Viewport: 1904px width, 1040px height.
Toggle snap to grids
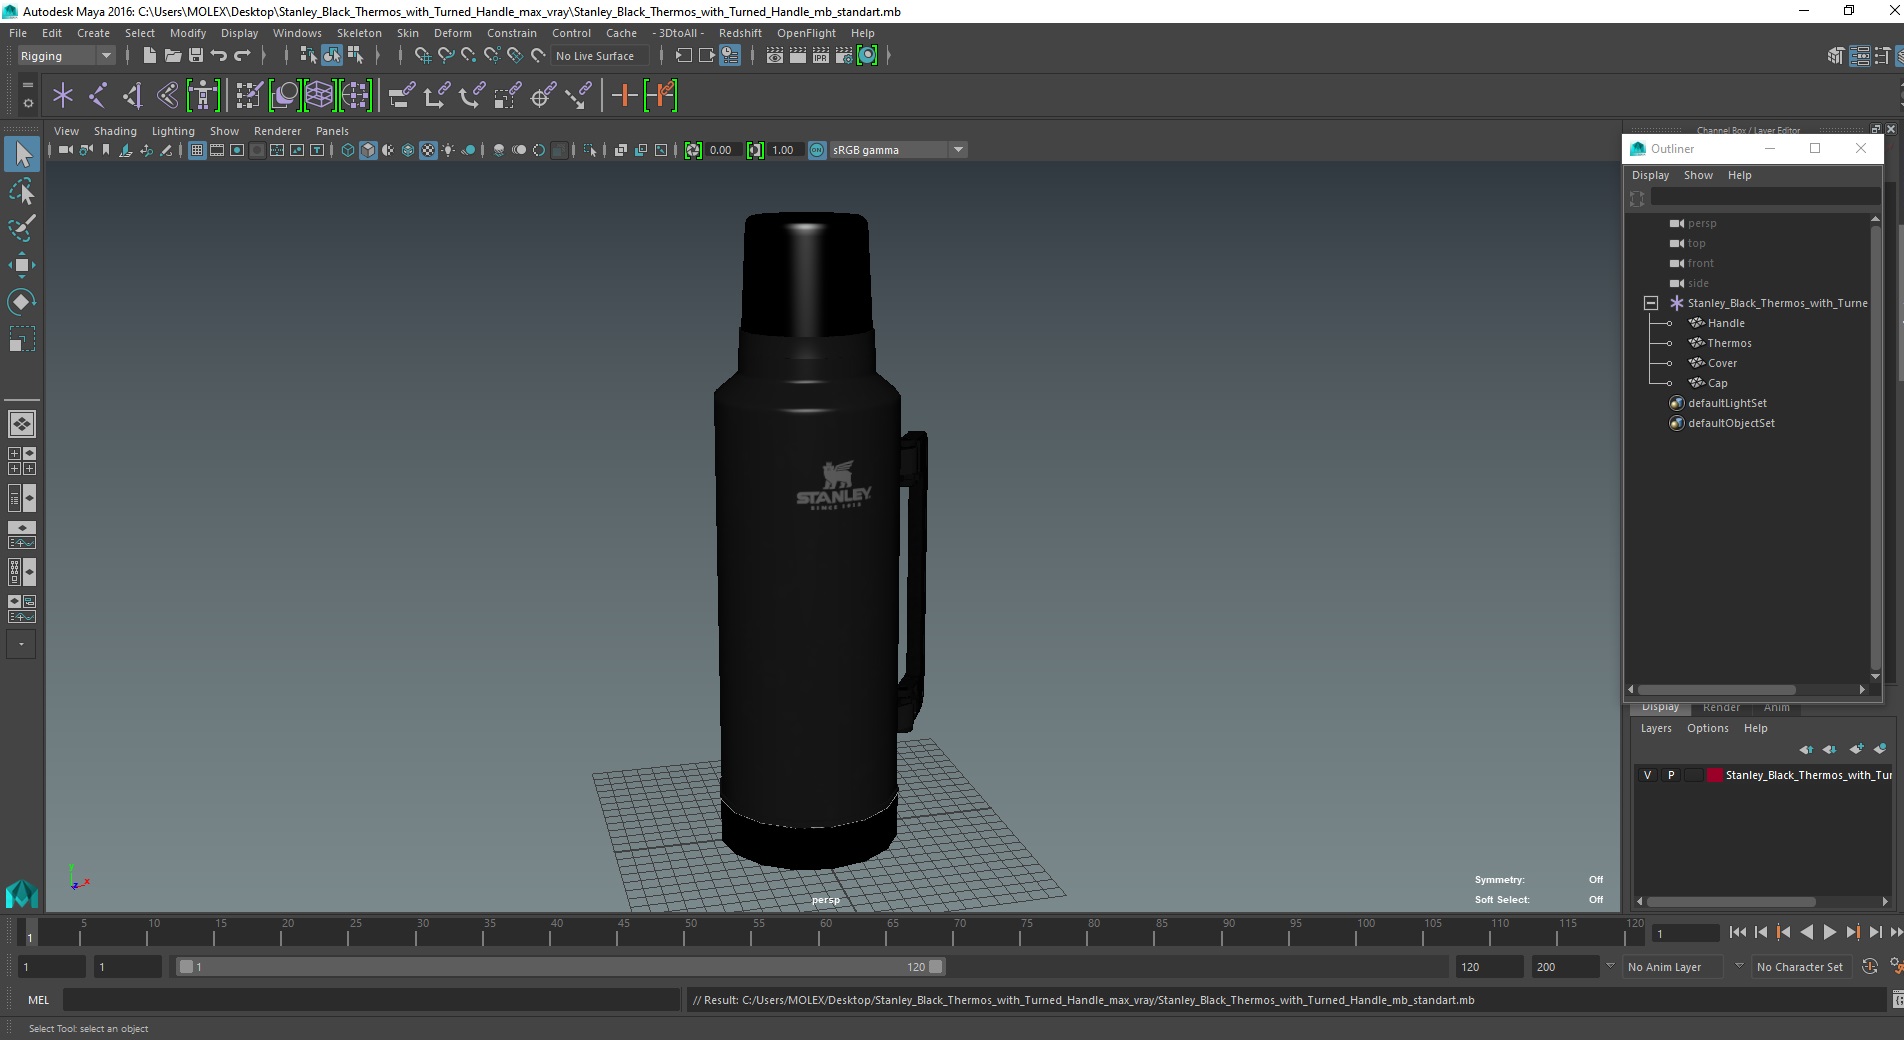(x=422, y=56)
